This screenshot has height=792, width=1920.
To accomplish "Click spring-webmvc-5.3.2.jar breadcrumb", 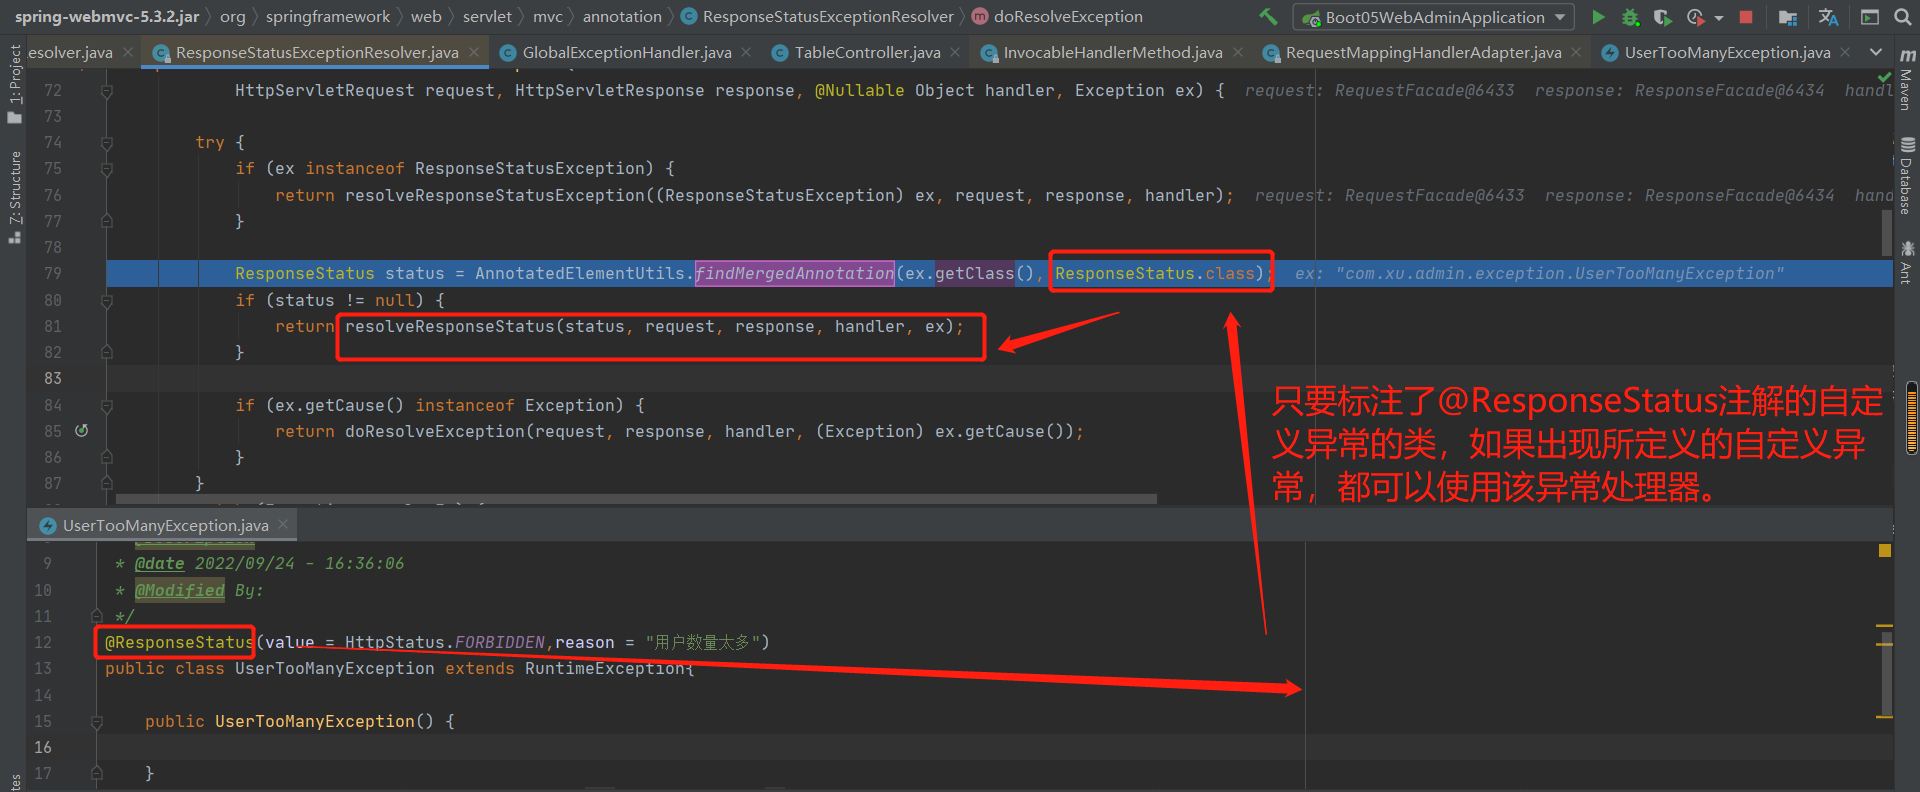I will (x=107, y=17).
